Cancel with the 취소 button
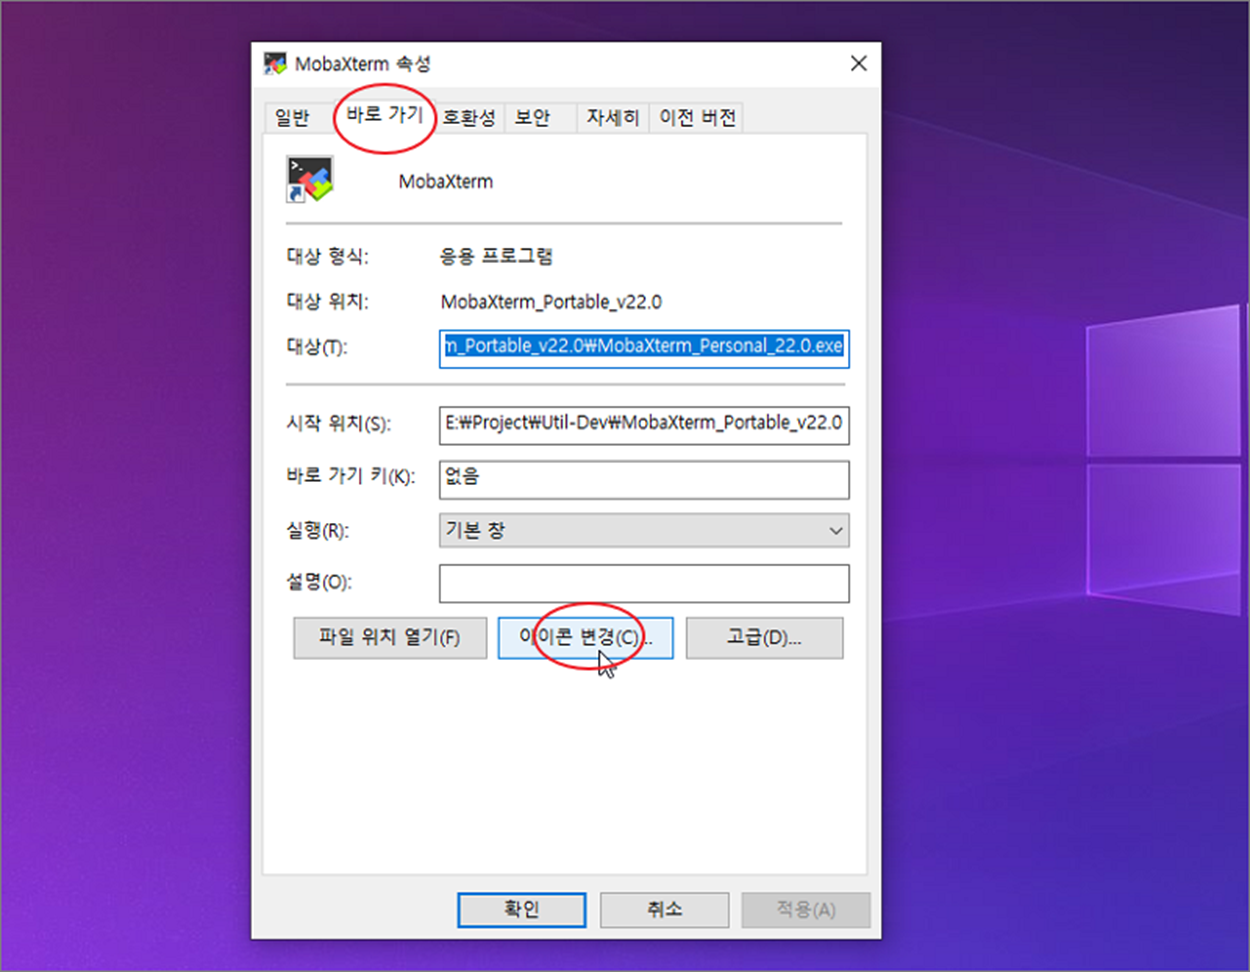The width and height of the screenshot is (1250, 972). 664,910
